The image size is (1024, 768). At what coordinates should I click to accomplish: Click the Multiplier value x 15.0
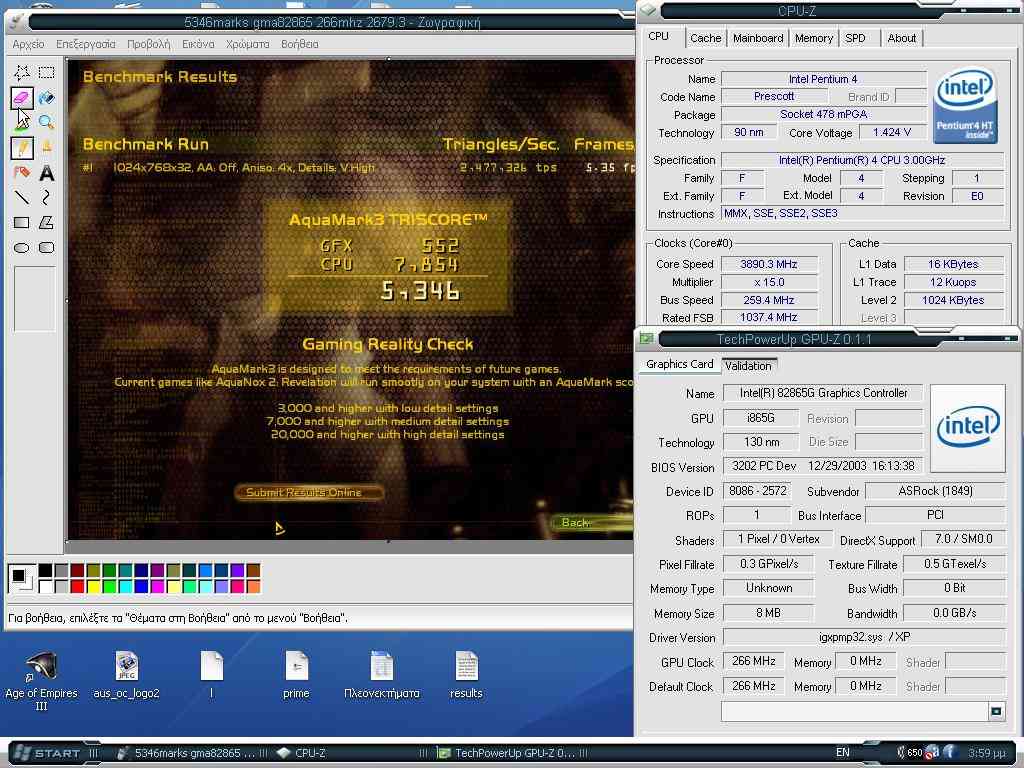(x=769, y=282)
